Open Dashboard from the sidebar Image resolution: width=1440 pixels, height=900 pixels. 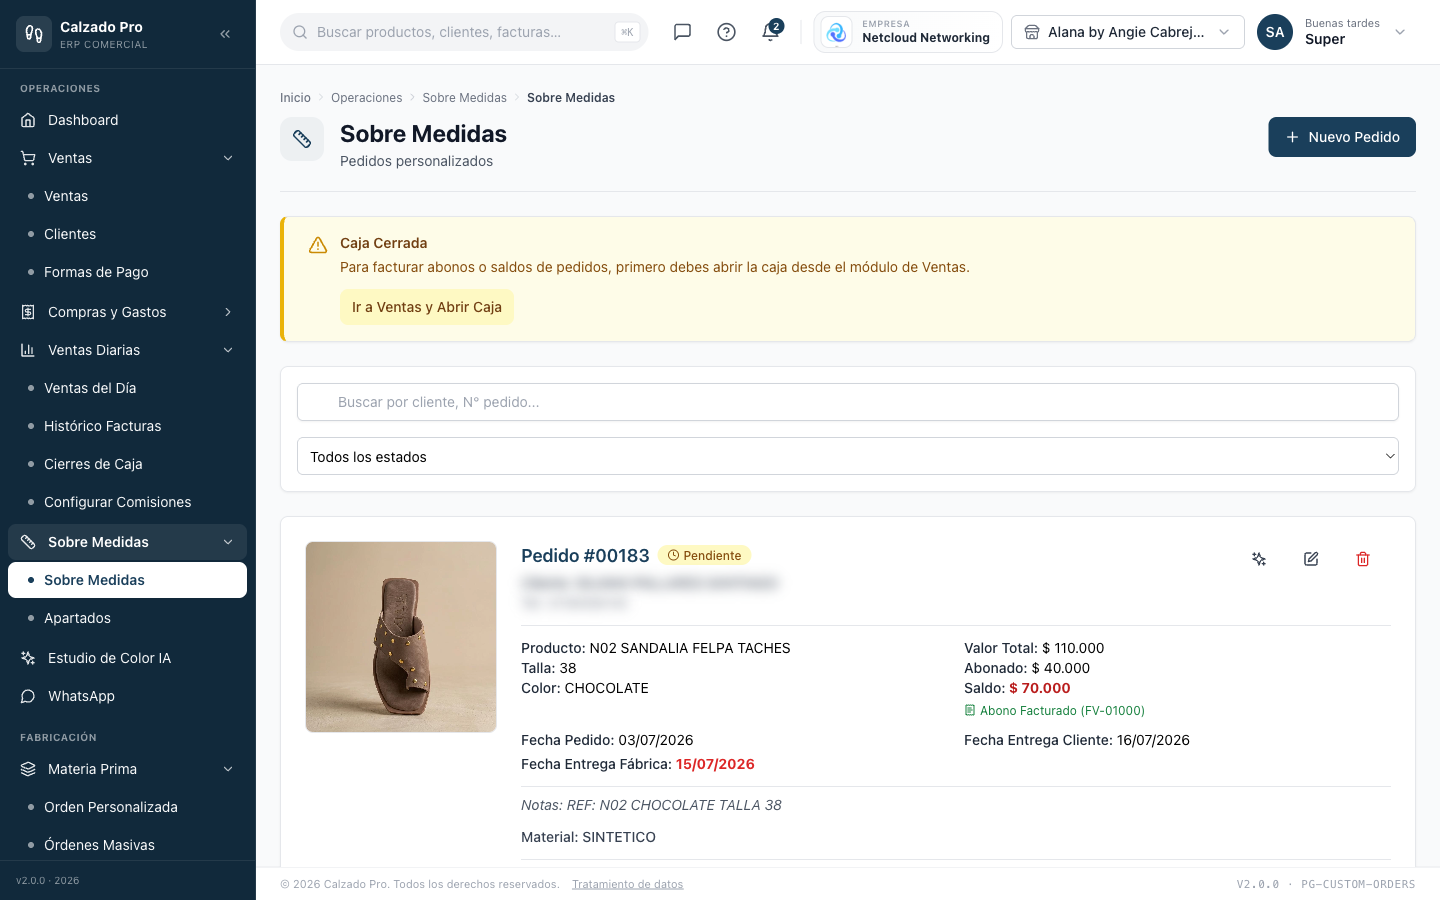[x=128, y=120]
